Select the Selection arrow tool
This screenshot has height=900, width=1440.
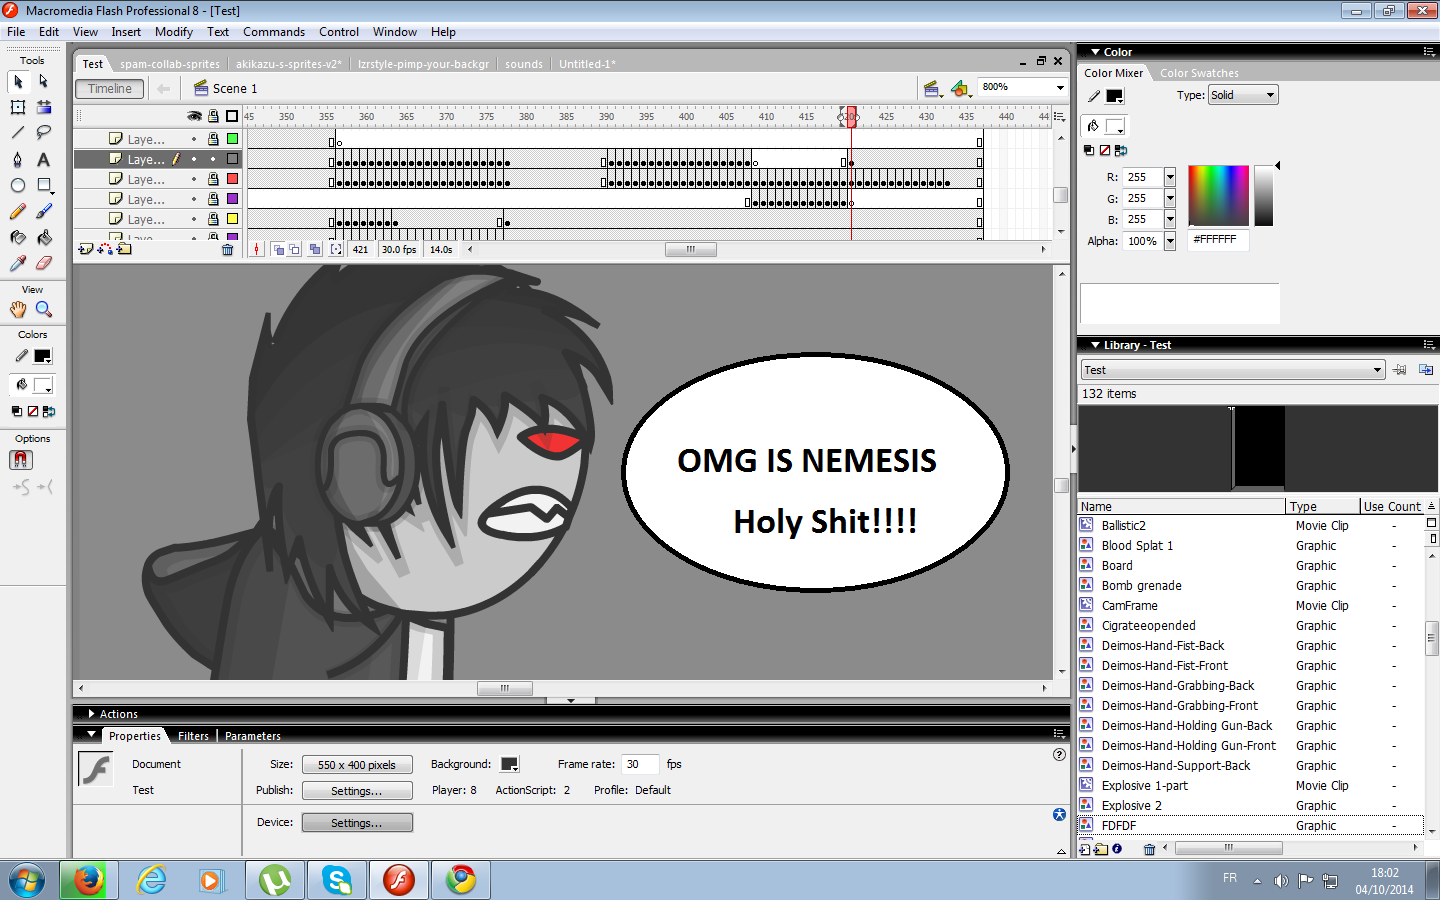(x=18, y=81)
